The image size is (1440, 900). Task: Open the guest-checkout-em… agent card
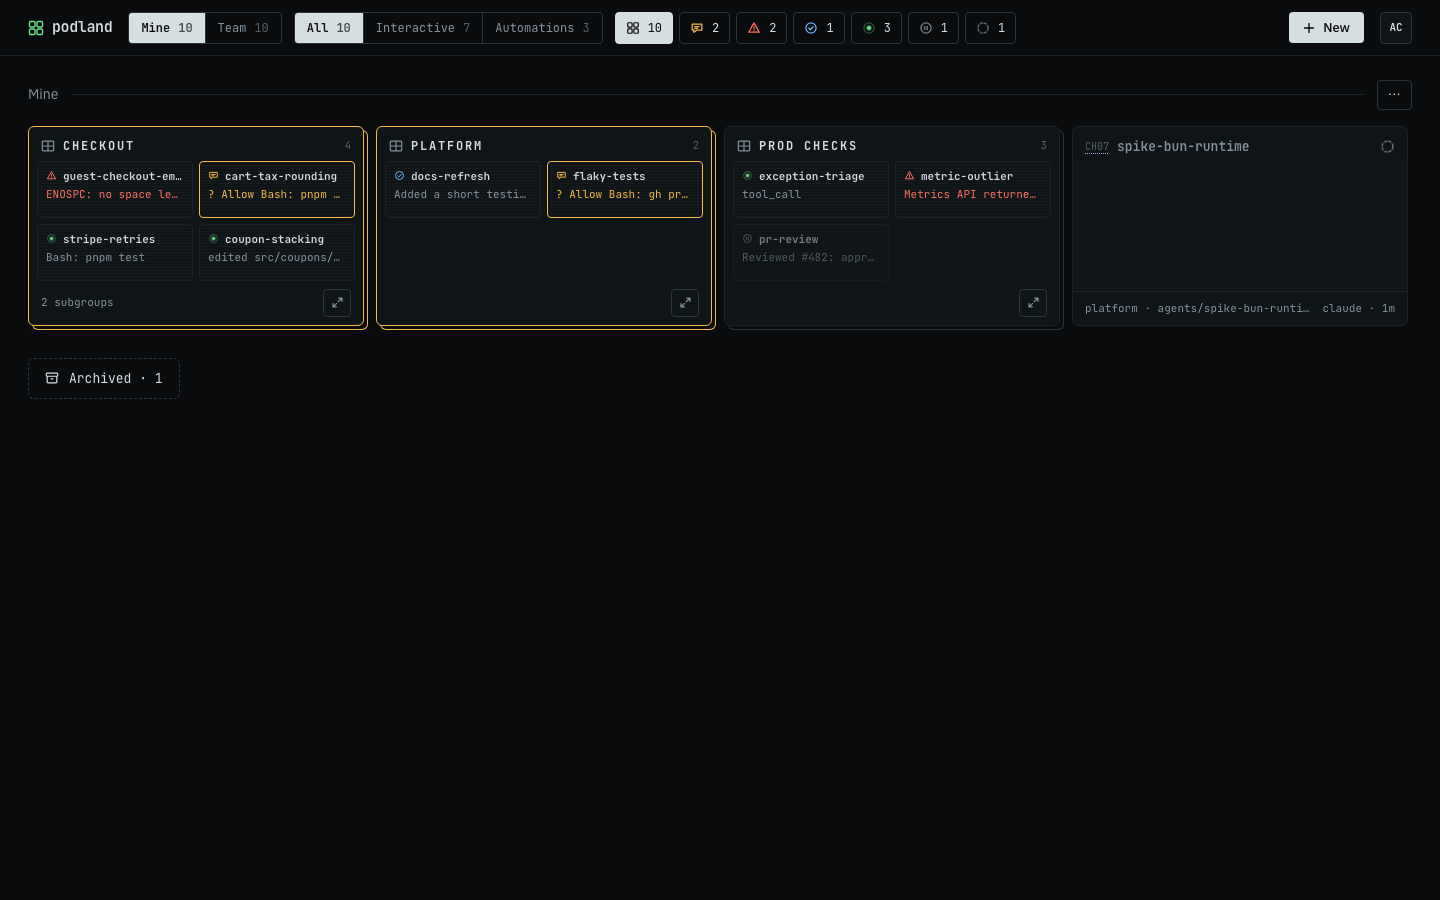click(115, 189)
